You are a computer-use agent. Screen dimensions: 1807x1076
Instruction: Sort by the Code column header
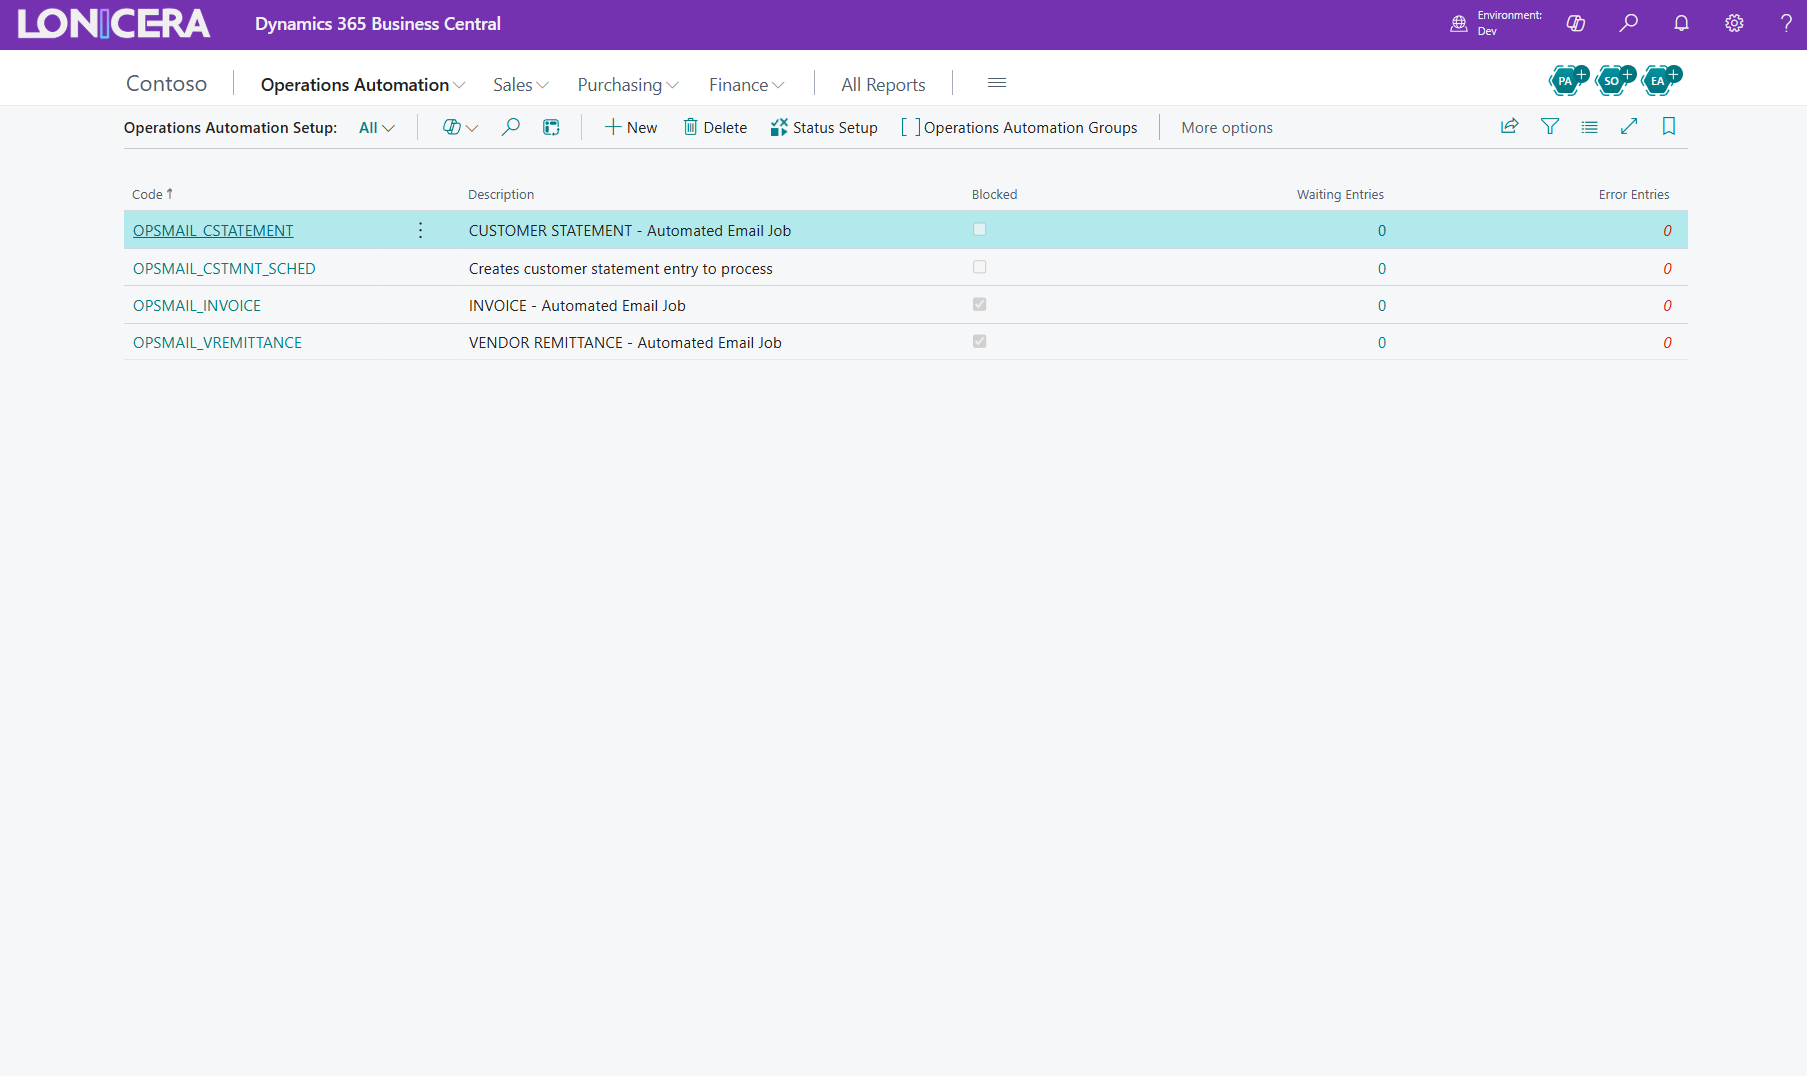tap(152, 194)
